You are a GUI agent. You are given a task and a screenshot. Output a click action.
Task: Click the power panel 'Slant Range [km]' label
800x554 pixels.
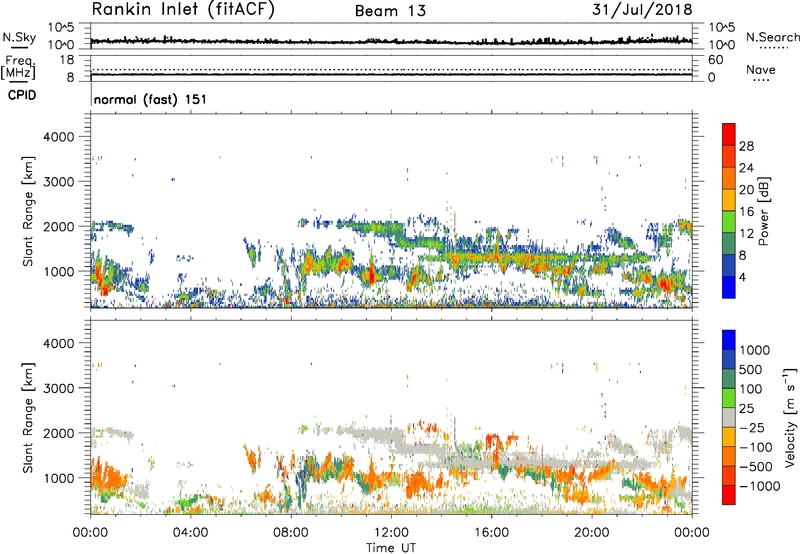coord(28,211)
